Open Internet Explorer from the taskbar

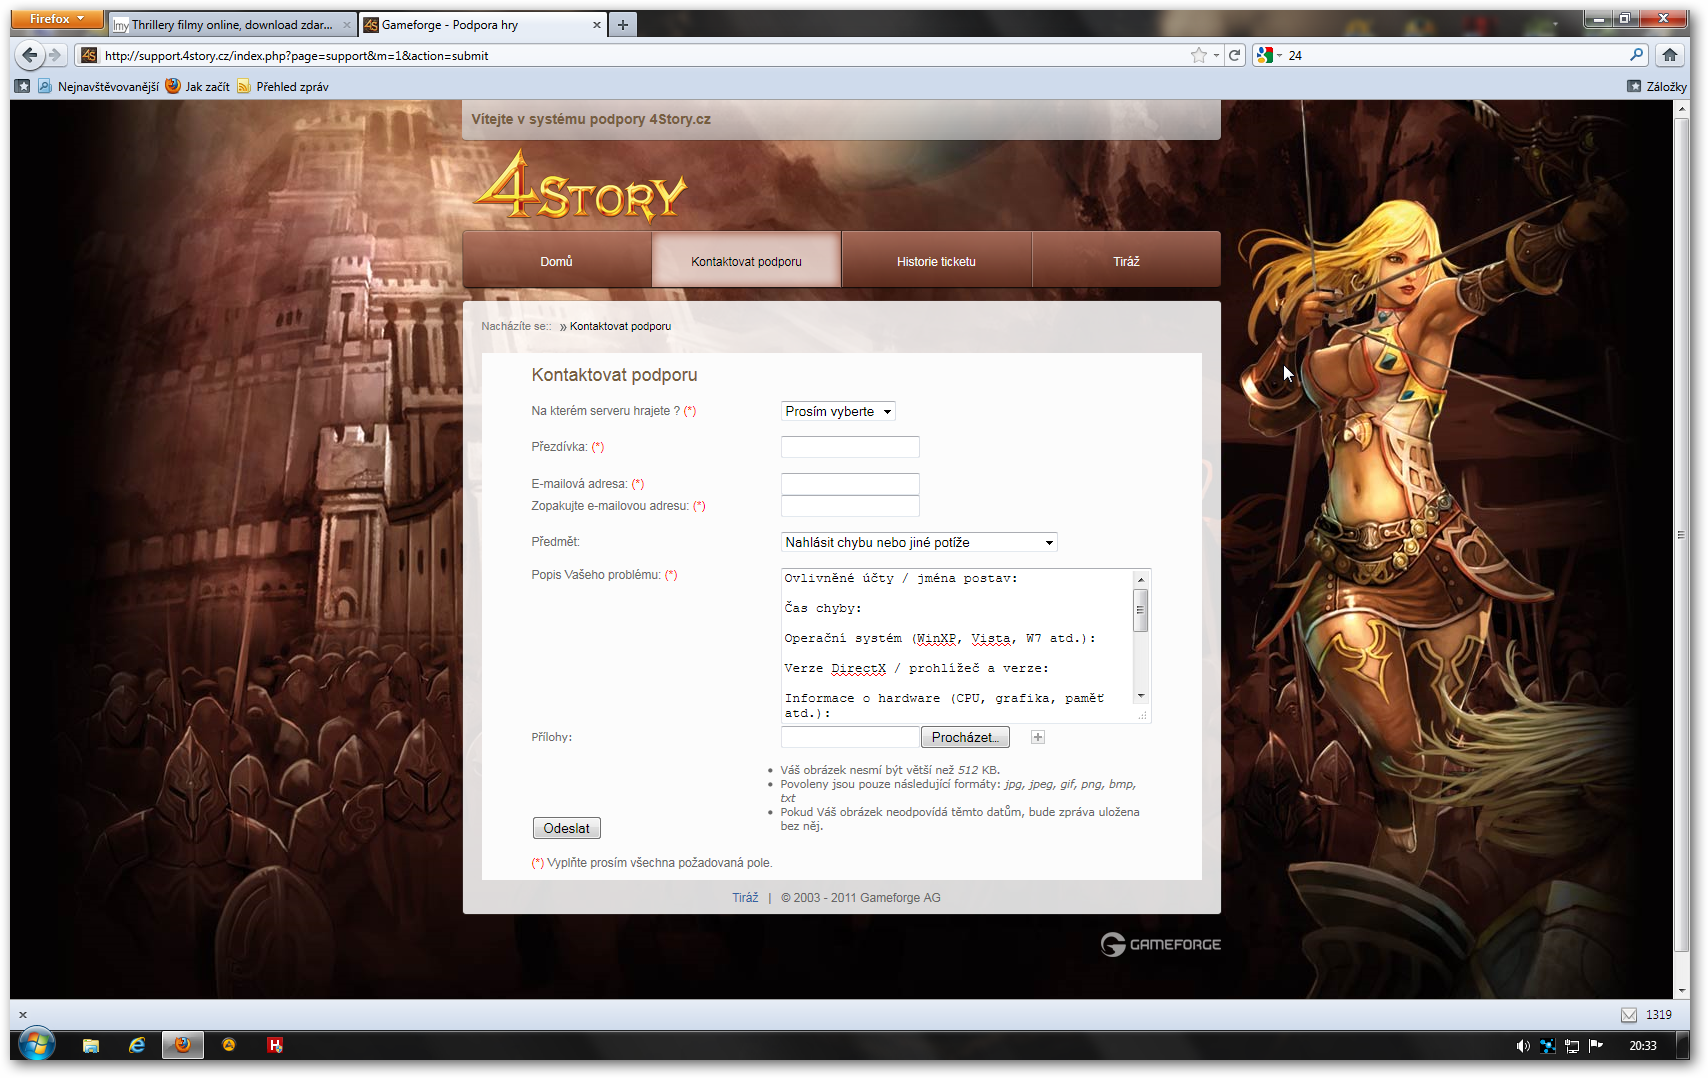tap(137, 1045)
